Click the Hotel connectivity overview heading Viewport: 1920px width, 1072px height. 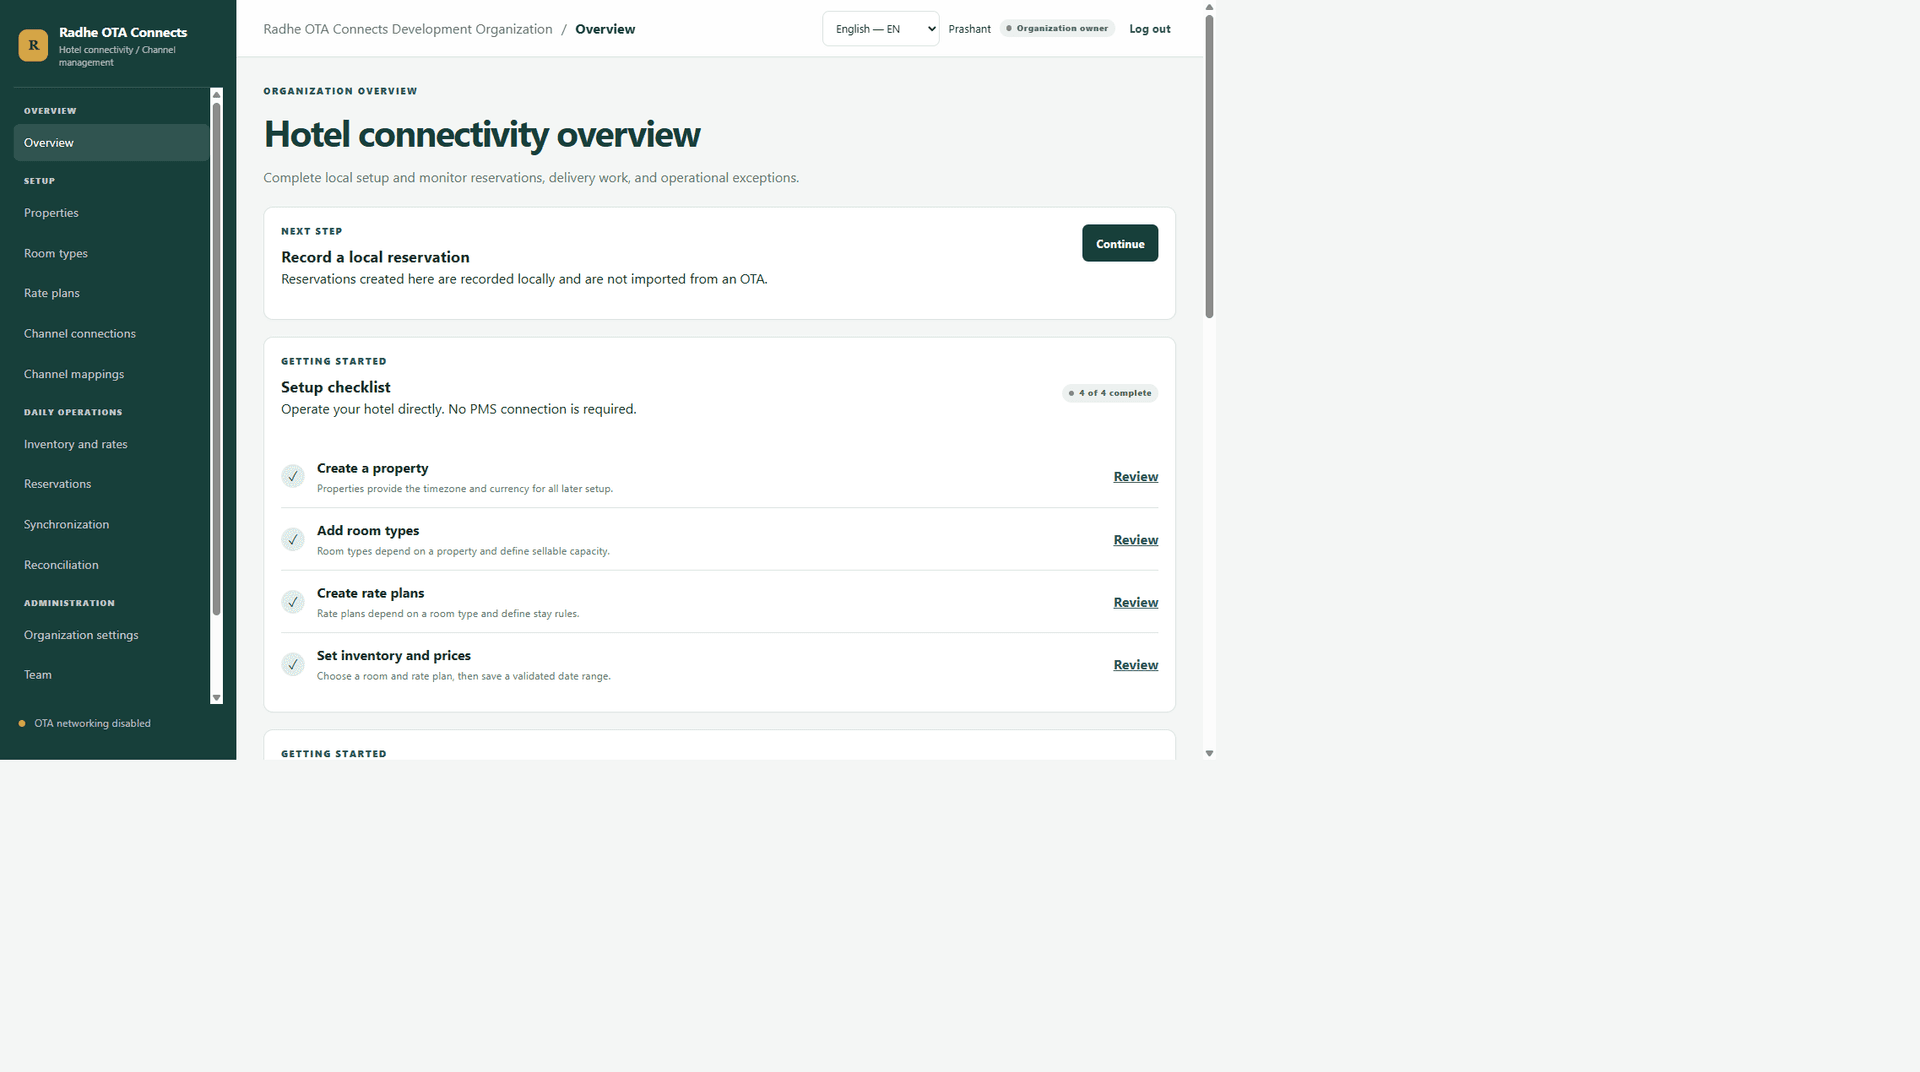[x=482, y=135]
